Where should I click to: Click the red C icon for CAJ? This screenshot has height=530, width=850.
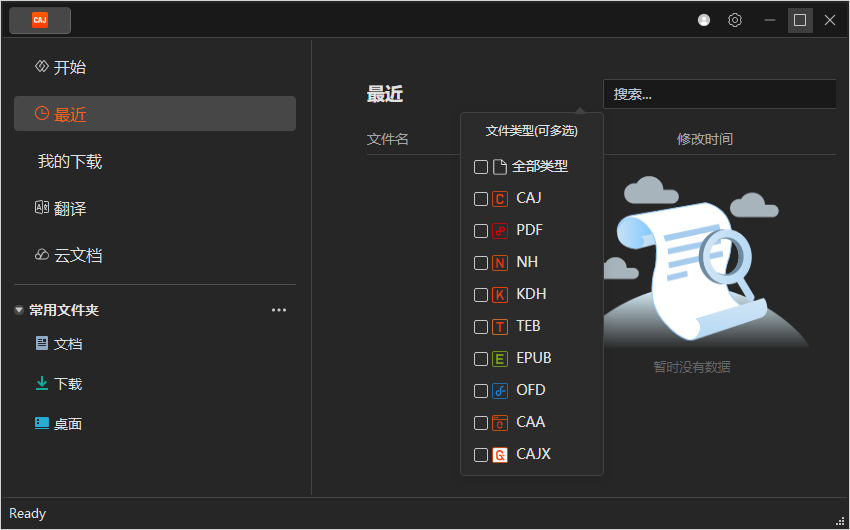500,199
